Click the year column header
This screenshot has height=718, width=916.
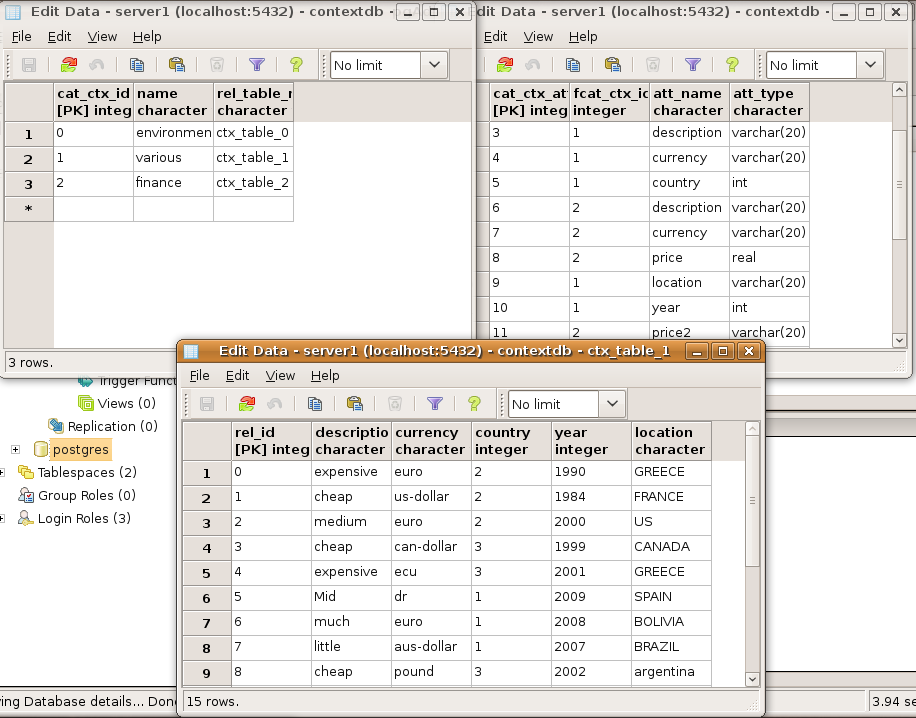coord(591,441)
